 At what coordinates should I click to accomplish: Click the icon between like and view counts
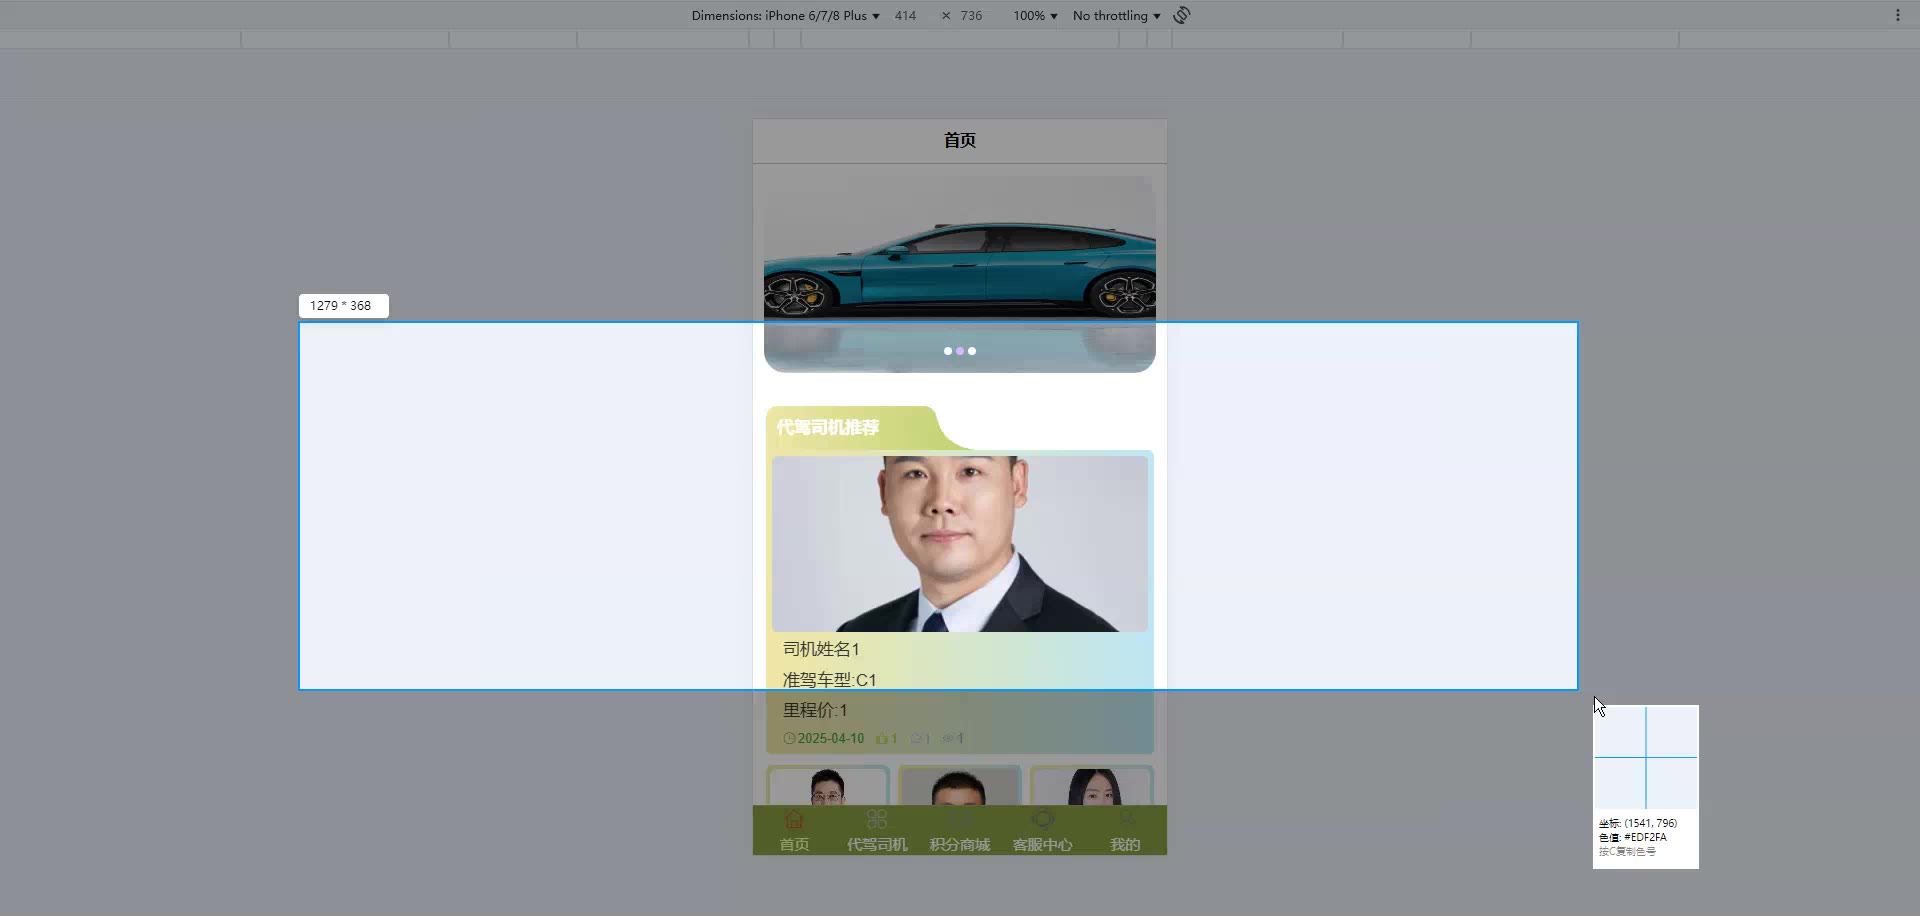click(x=915, y=739)
